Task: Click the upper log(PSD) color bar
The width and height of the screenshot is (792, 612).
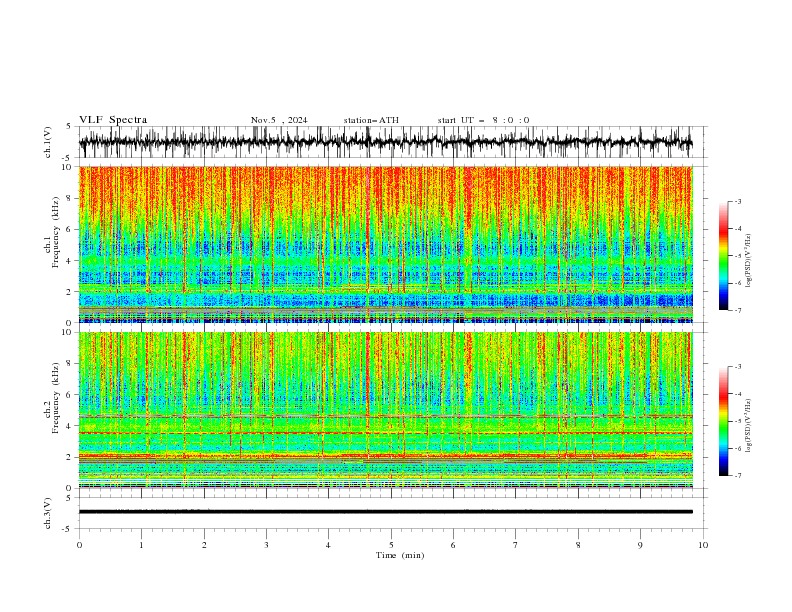Action: (723, 256)
